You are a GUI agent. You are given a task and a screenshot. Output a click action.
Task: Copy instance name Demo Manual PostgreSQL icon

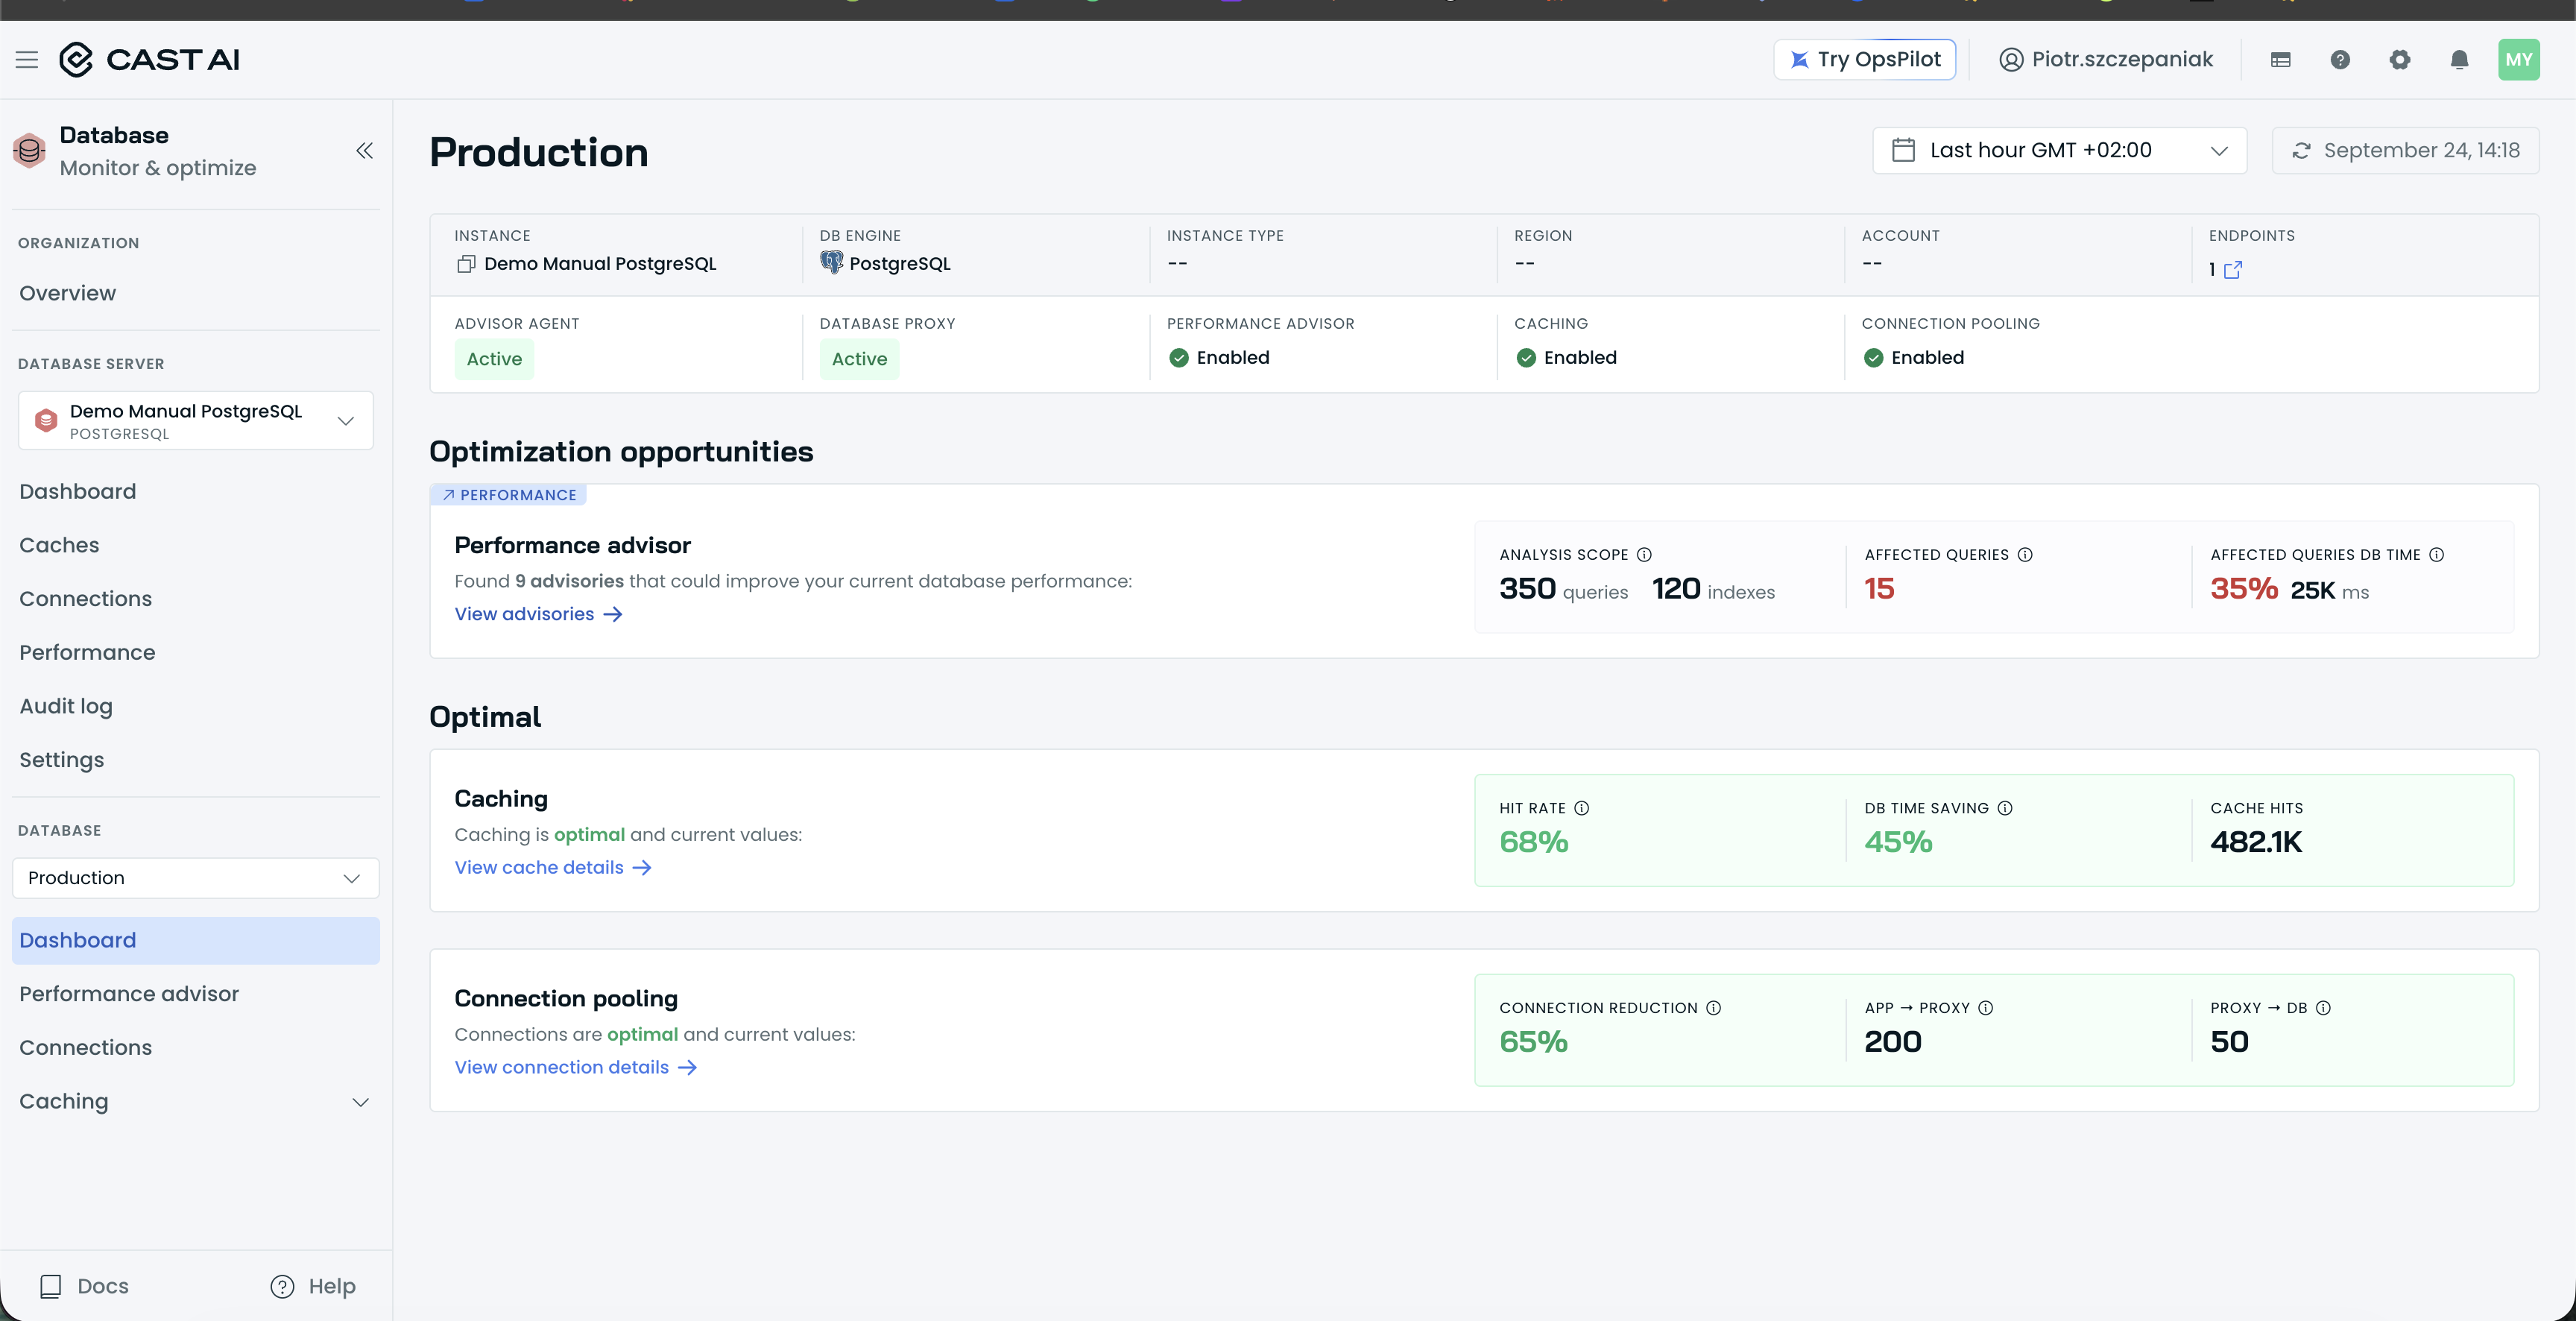click(466, 264)
